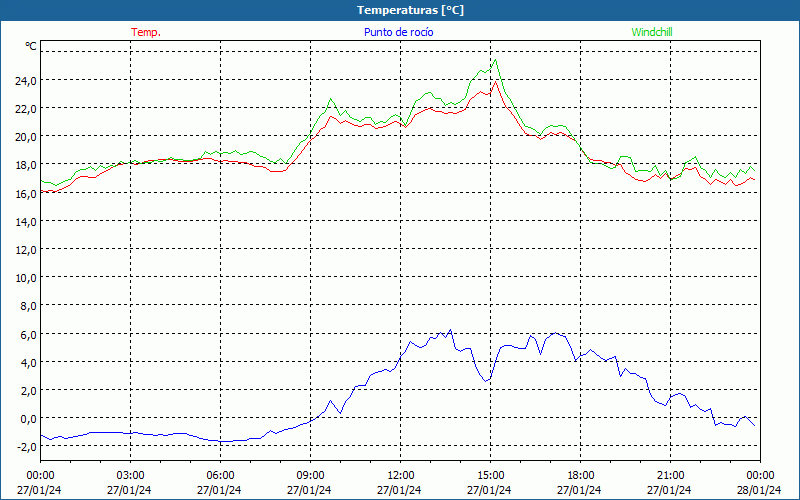The height and width of the screenshot is (500, 800).
Task: Click the 22,0 value on the y-axis
Action: (26, 108)
